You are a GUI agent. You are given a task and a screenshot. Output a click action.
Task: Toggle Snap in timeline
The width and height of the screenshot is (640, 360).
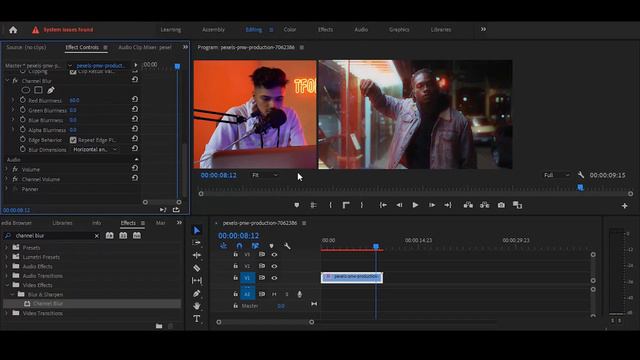coord(240,246)
